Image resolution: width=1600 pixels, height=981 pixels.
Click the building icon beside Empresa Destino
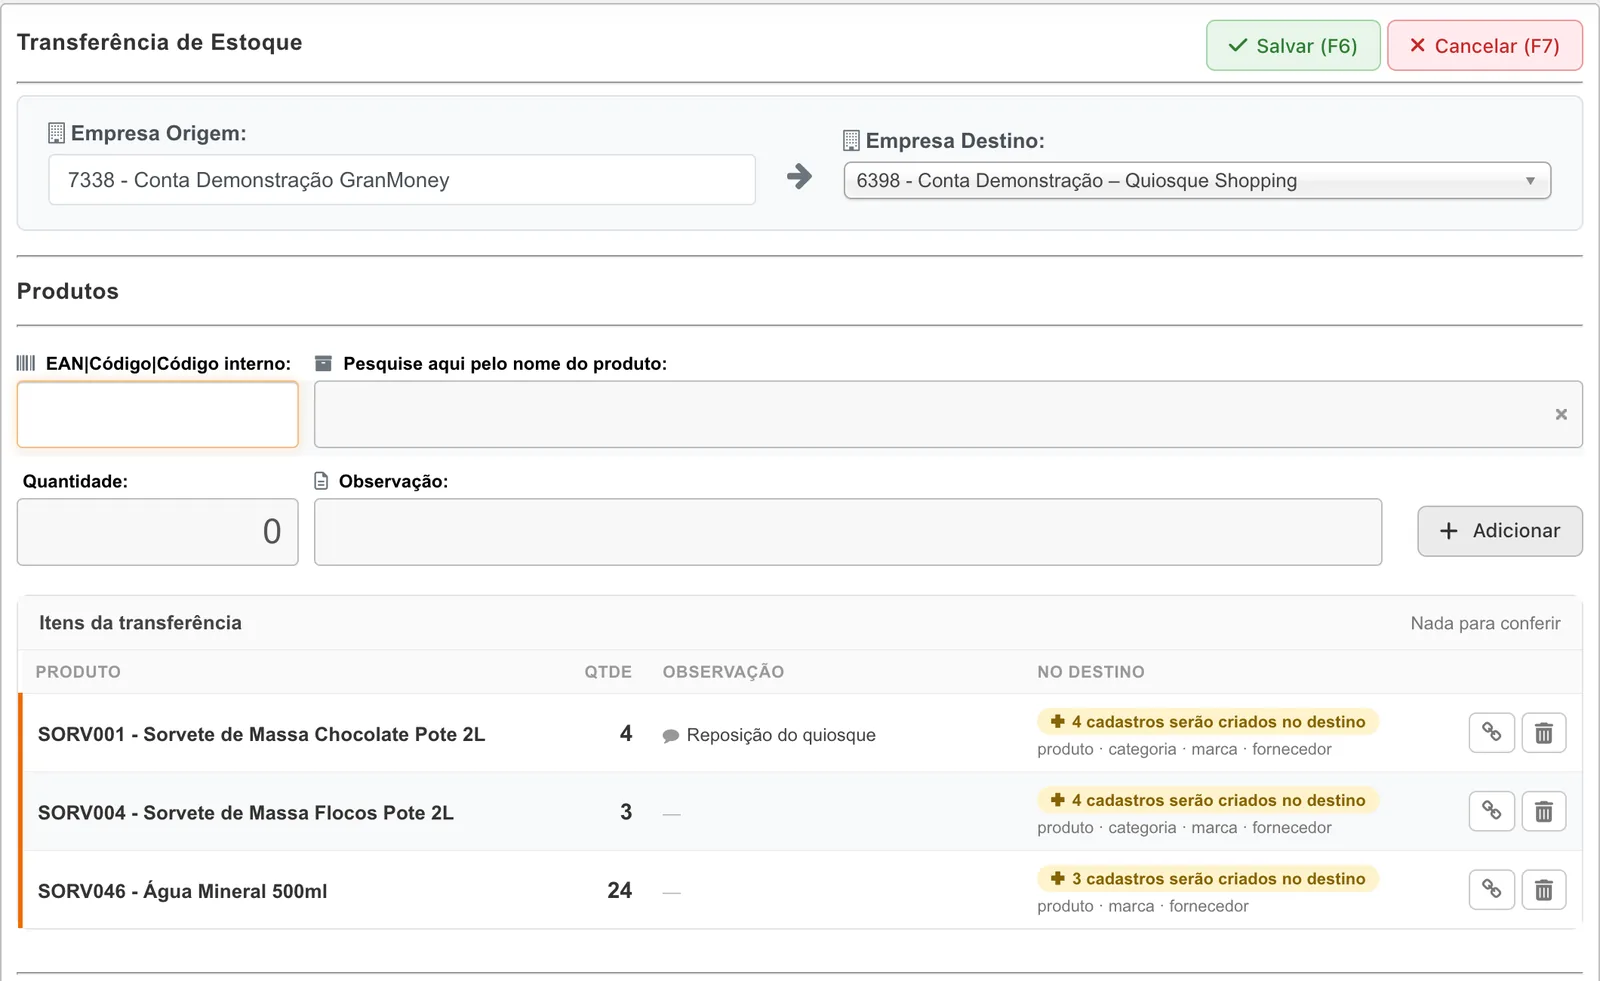click(852, 141)
